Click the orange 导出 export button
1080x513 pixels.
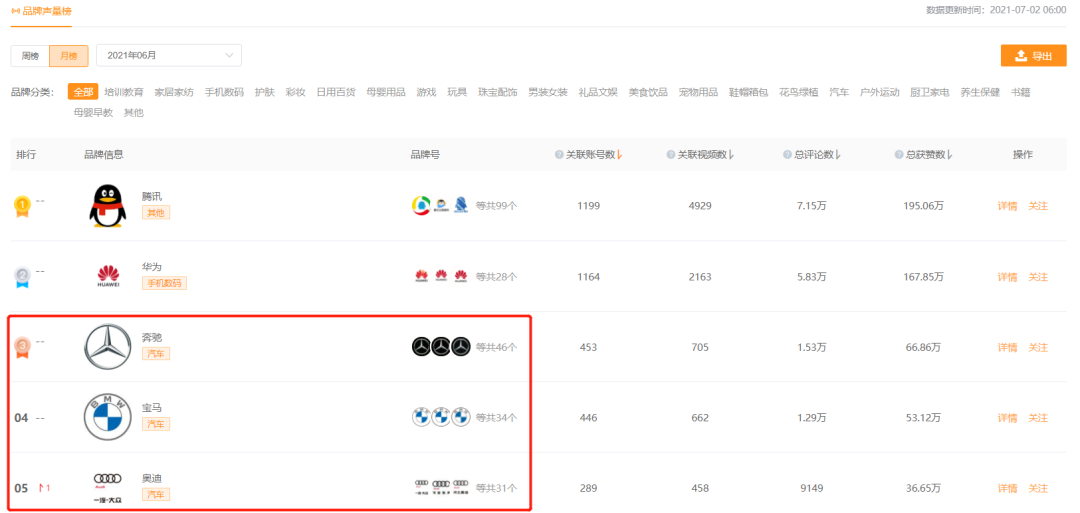tap(1034, 56)
